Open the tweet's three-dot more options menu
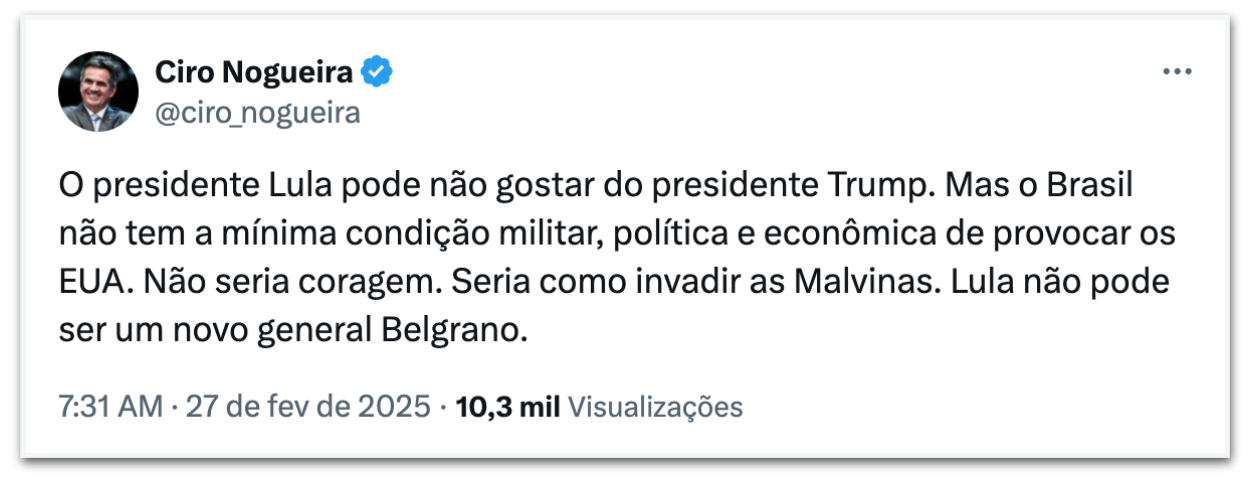The height and width of the screenshot is (478, 1250). pos(1177,73)
